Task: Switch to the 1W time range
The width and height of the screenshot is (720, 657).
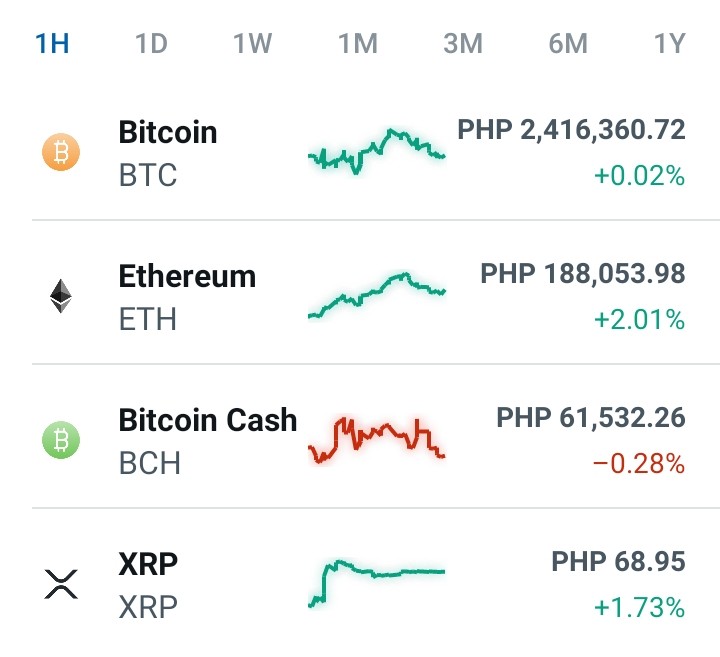Action: pos(253,44)
